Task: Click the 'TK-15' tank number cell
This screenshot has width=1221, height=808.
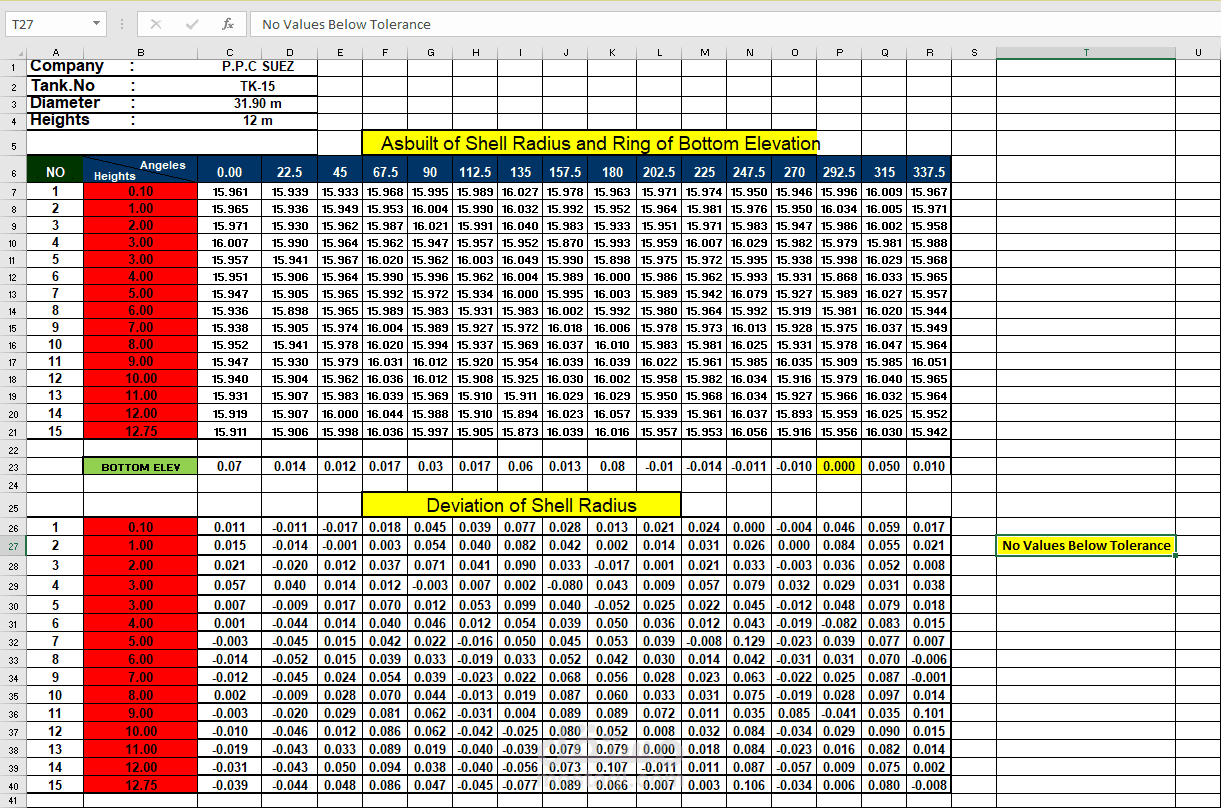Action: (257, 86)
